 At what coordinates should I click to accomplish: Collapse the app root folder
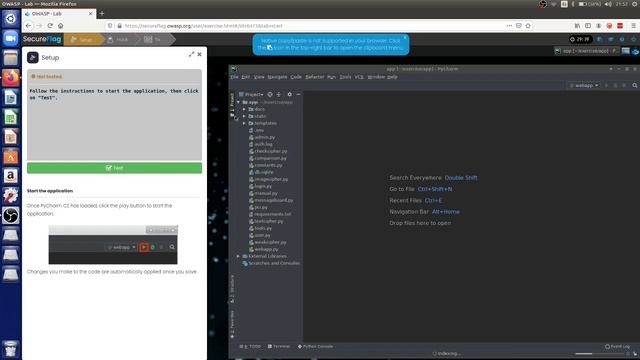click(239, 102)
